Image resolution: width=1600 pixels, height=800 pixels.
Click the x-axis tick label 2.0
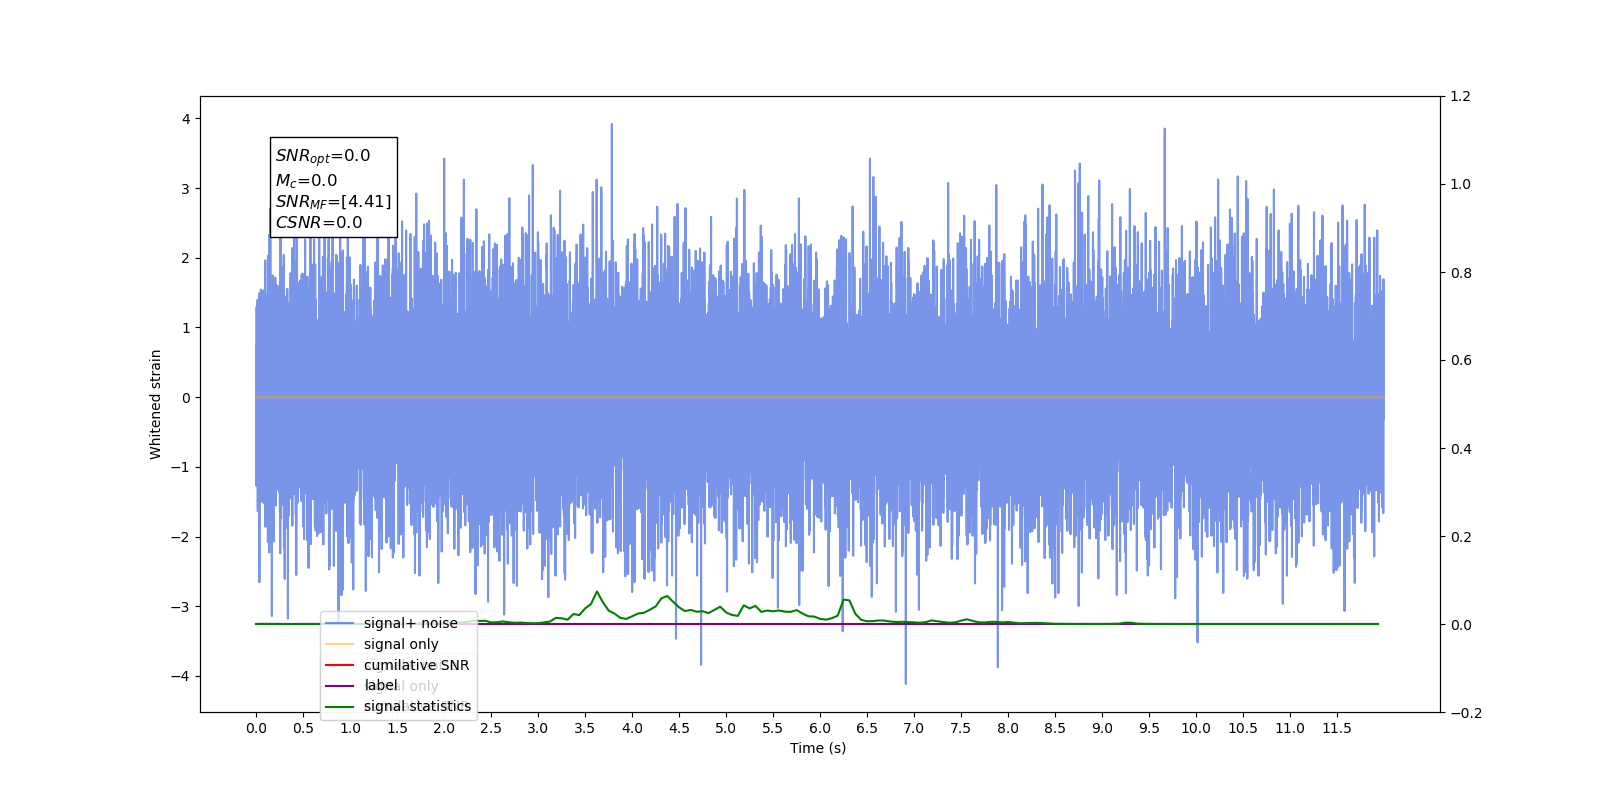(x=444, y=728)
